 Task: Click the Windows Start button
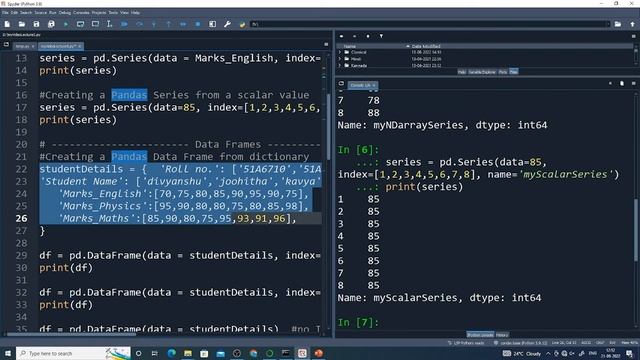pyautogui.click(x=8, y=353)
